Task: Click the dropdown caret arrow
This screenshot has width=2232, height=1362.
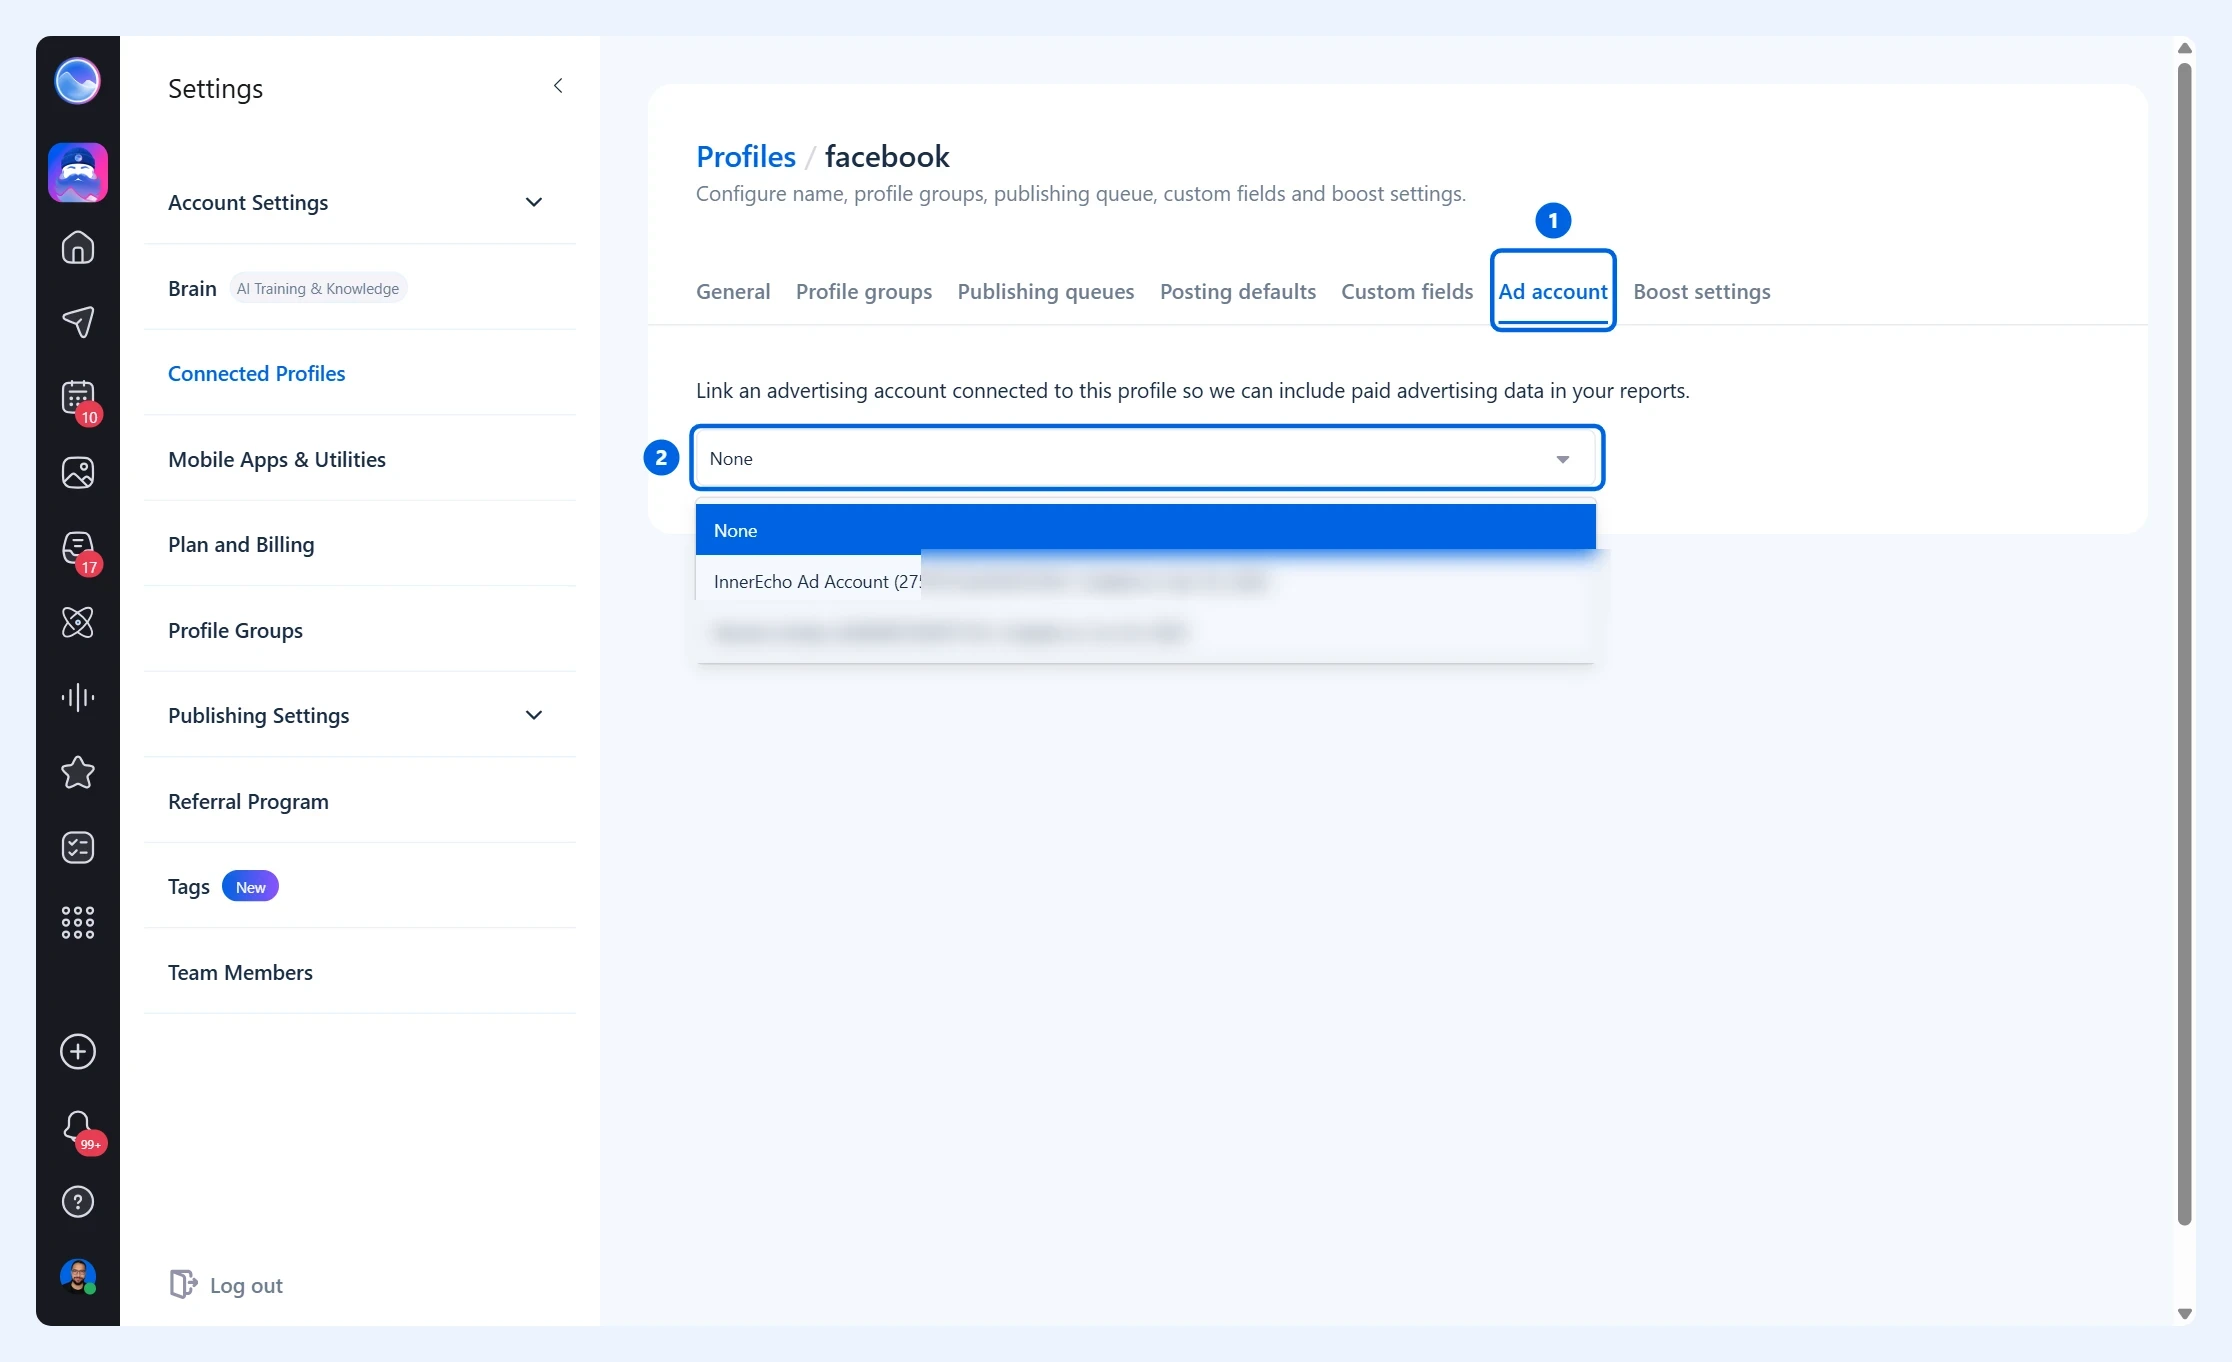Action: point(1562,459)
